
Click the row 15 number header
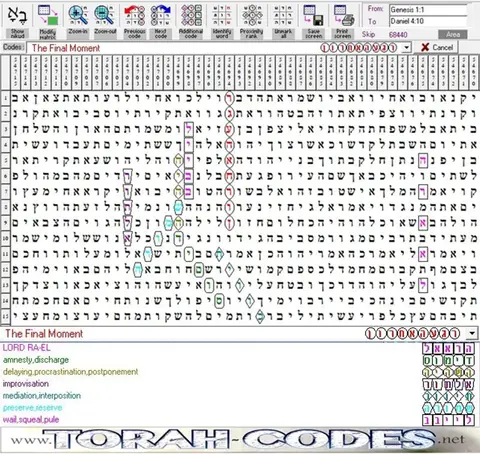(5, 316)
